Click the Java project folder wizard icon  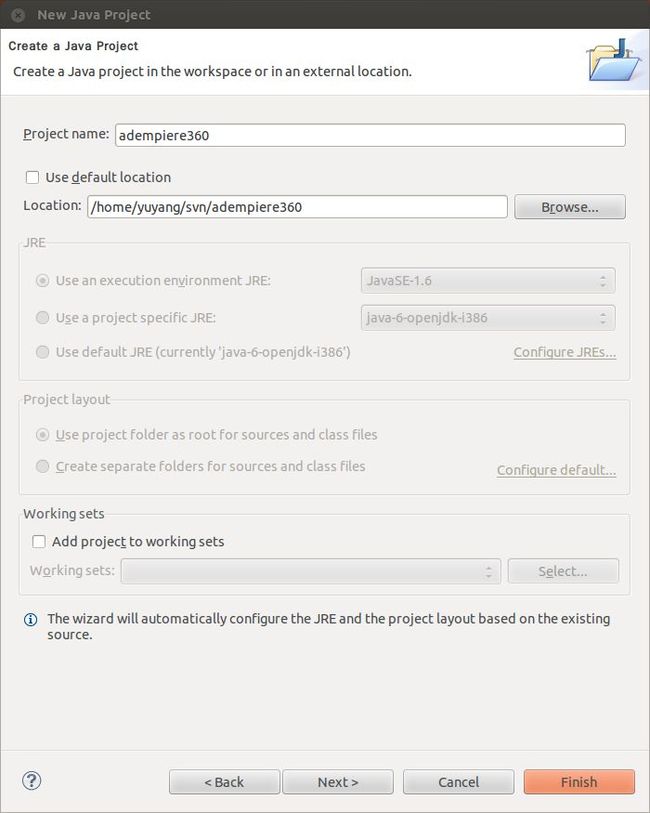pos(614,60)
